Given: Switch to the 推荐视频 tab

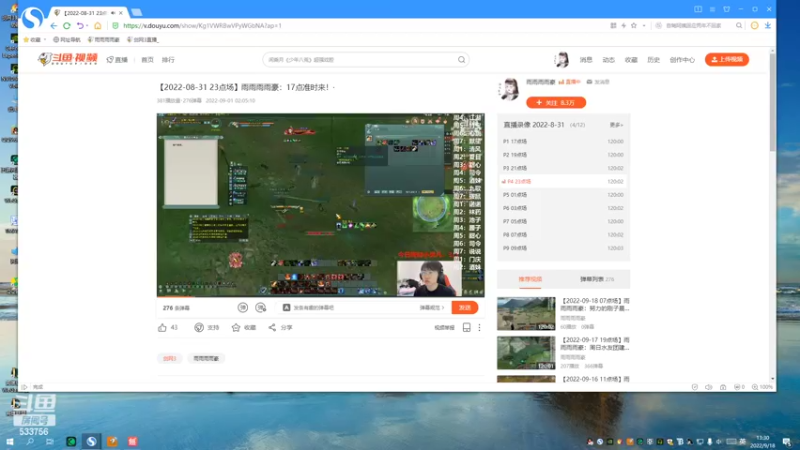Looking at the screenshot, I should (x=530, y=279).
